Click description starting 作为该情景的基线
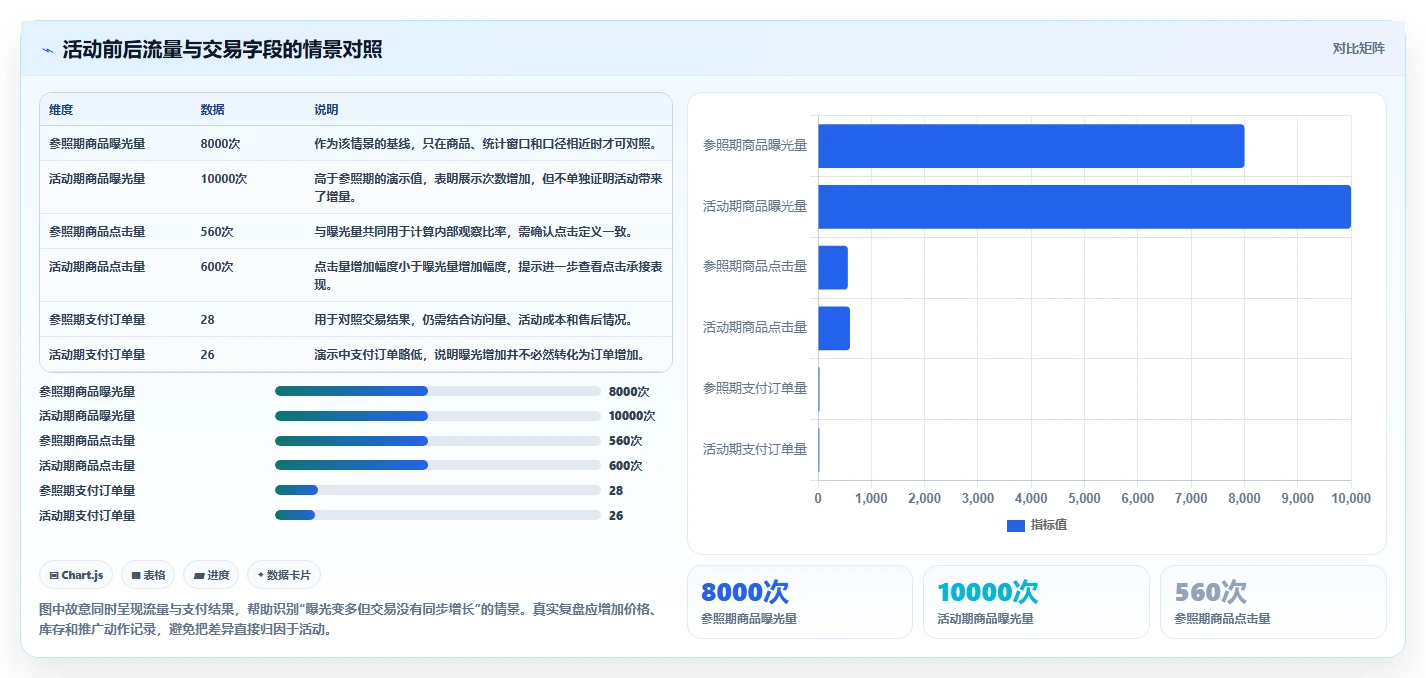The height and width of the screenshot is (678, 1426). pyautogui.click(x=485, y=144)
